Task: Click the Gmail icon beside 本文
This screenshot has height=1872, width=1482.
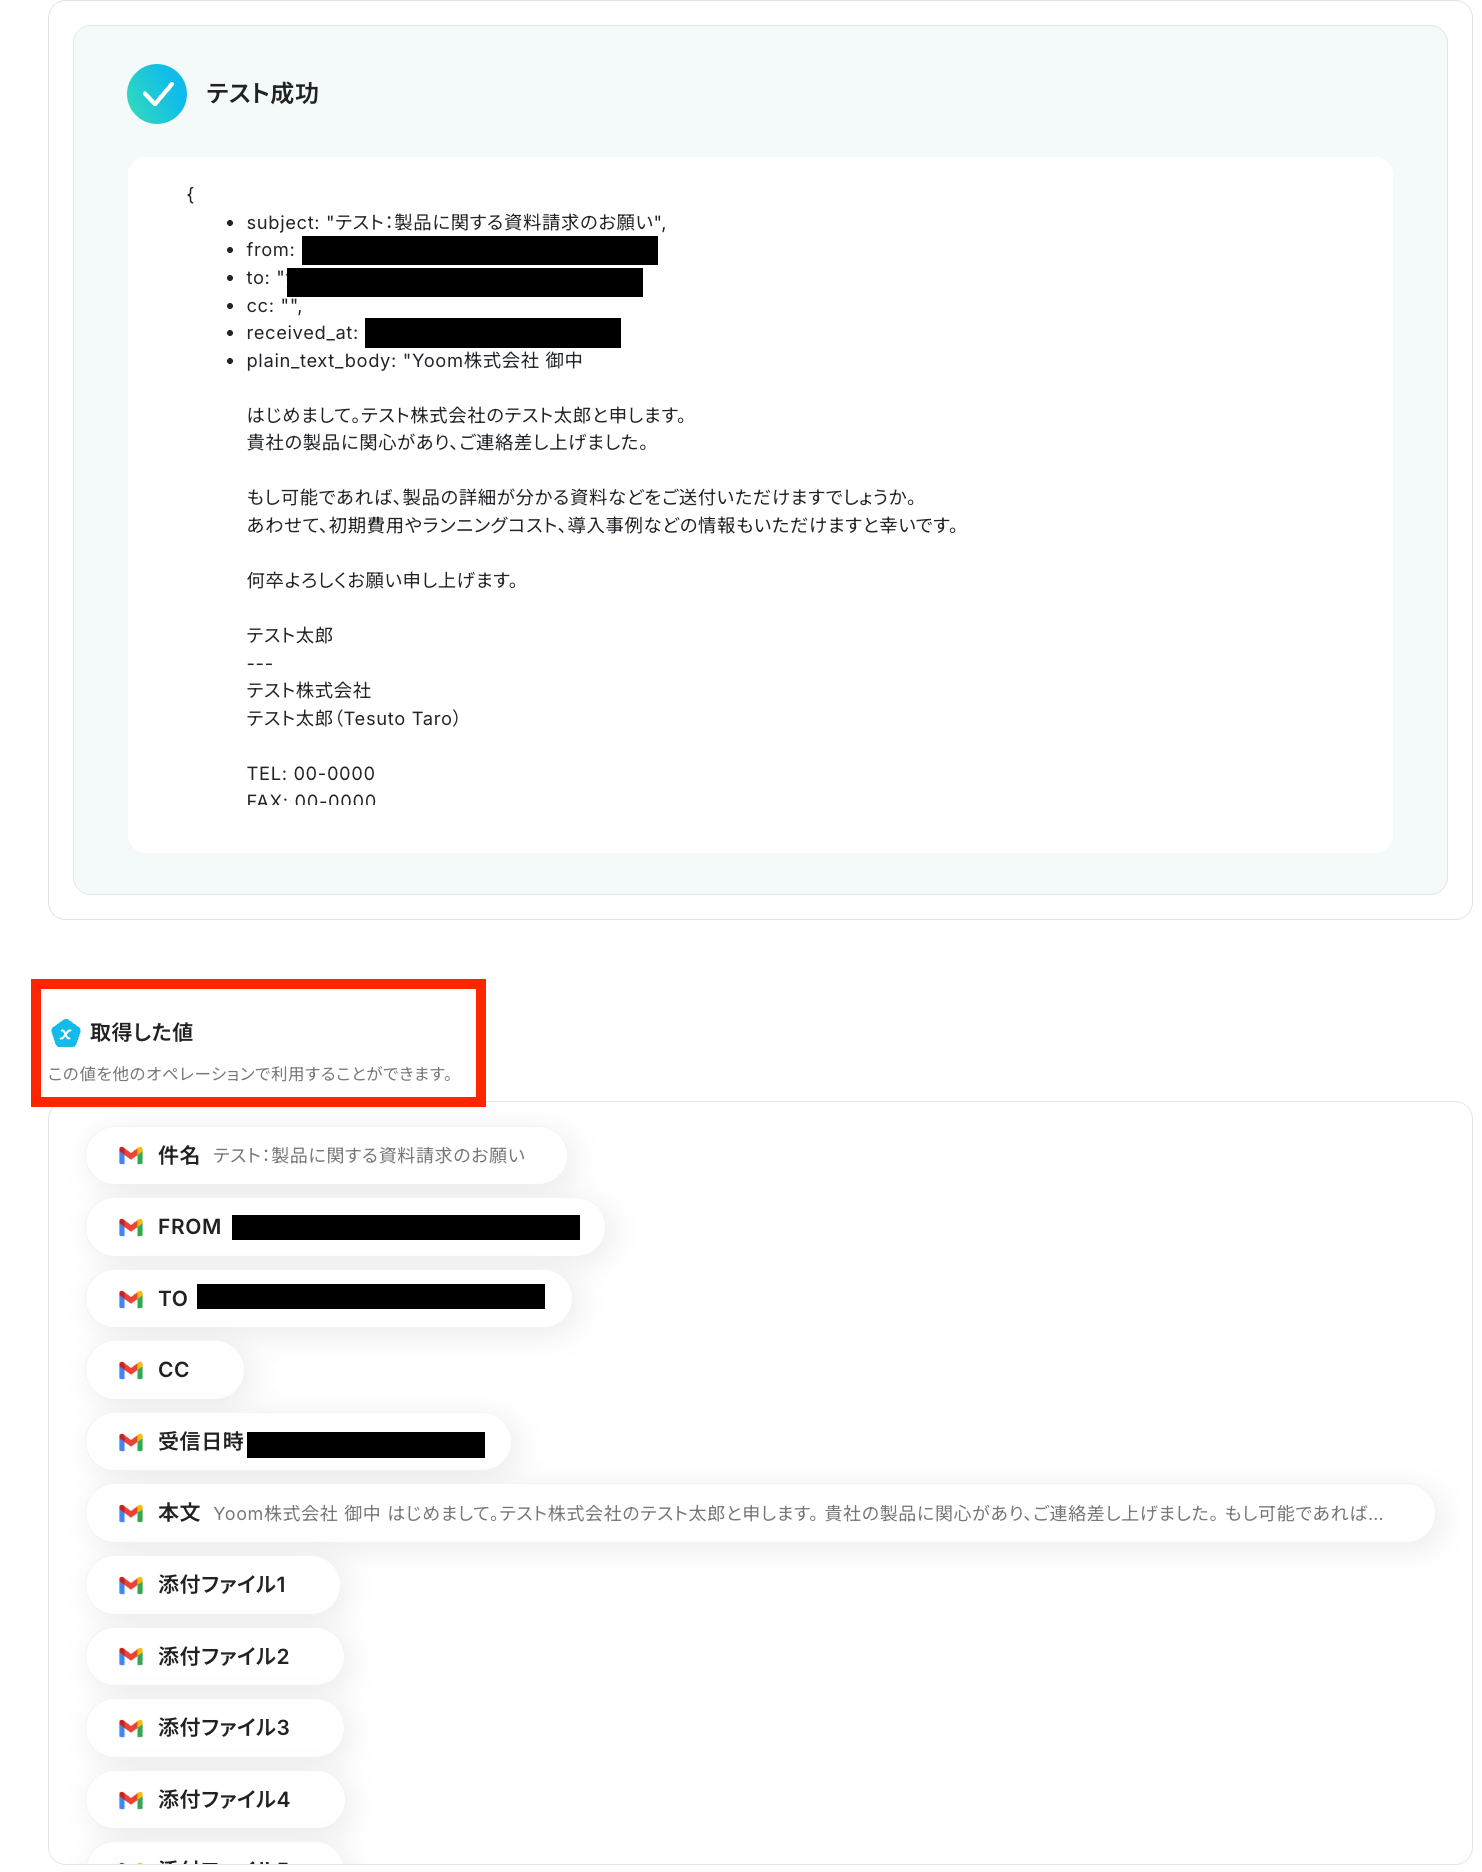Action: pyautogui.click(x=131, y=1514)
